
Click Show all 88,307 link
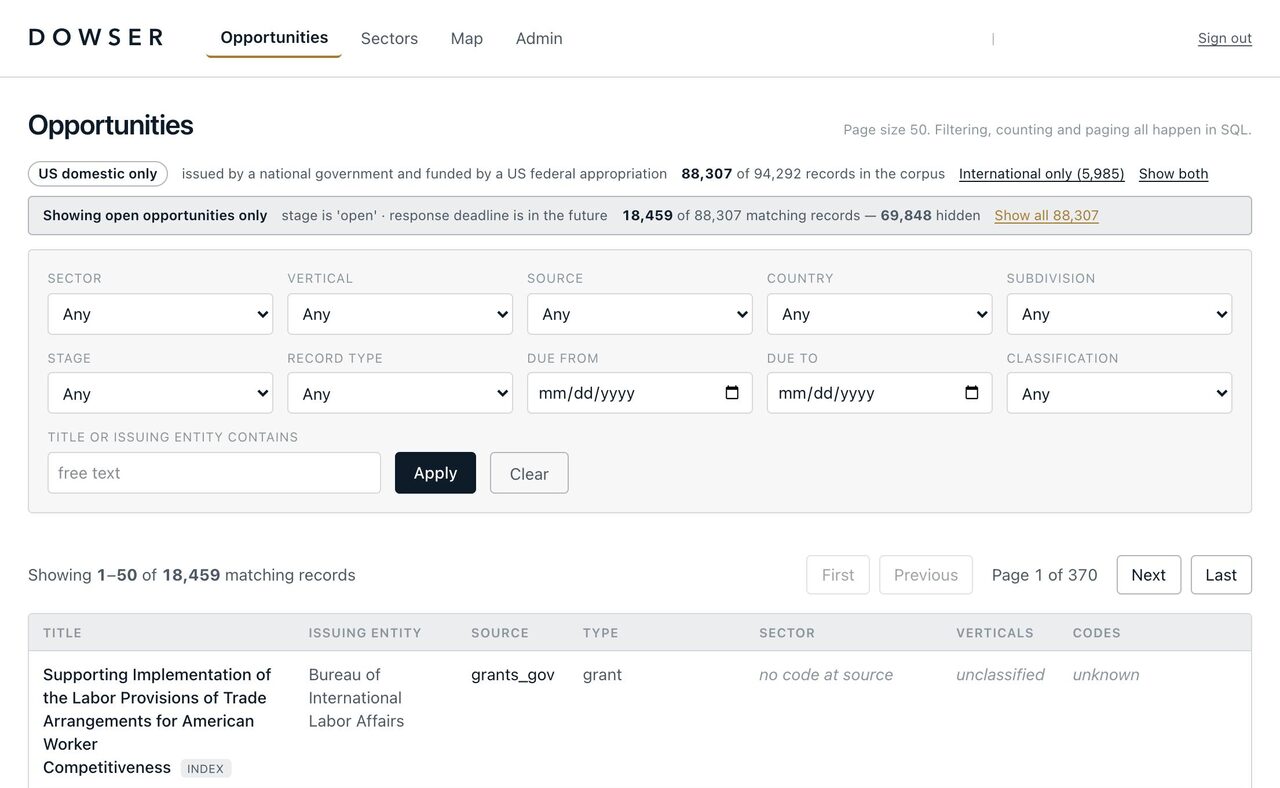[1046, 215]
